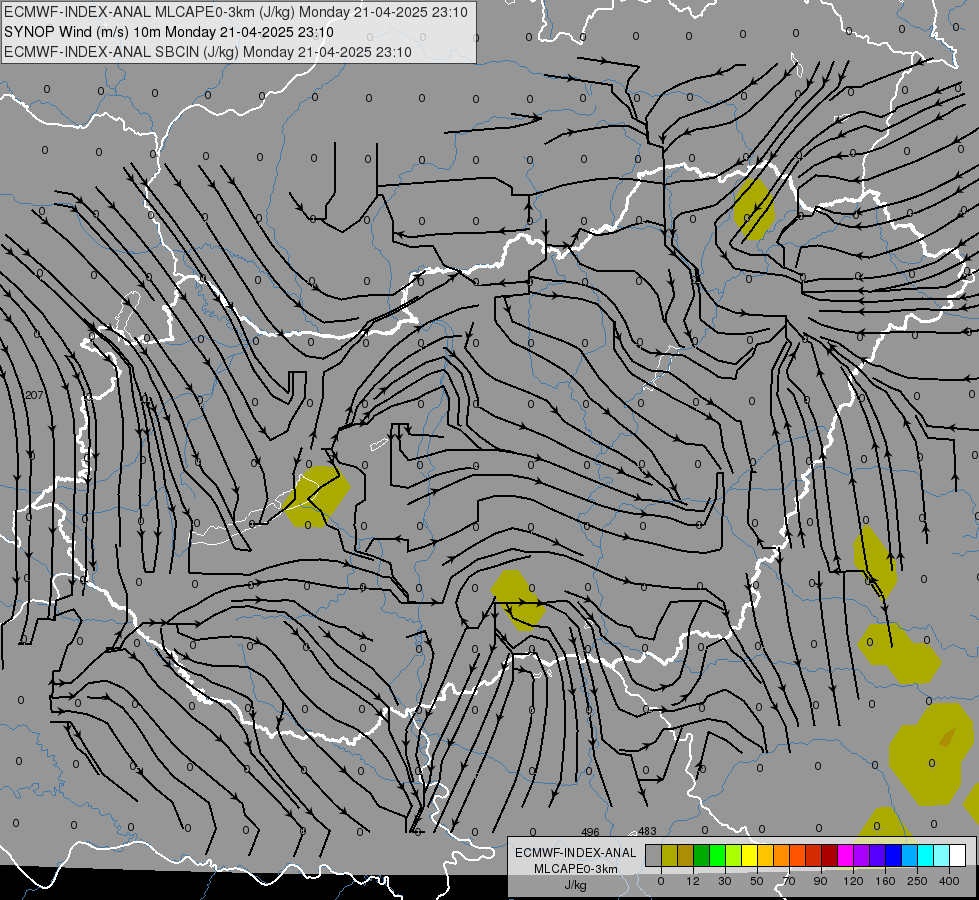Click the SYNOP Wind 10m header line

[169, 32]
